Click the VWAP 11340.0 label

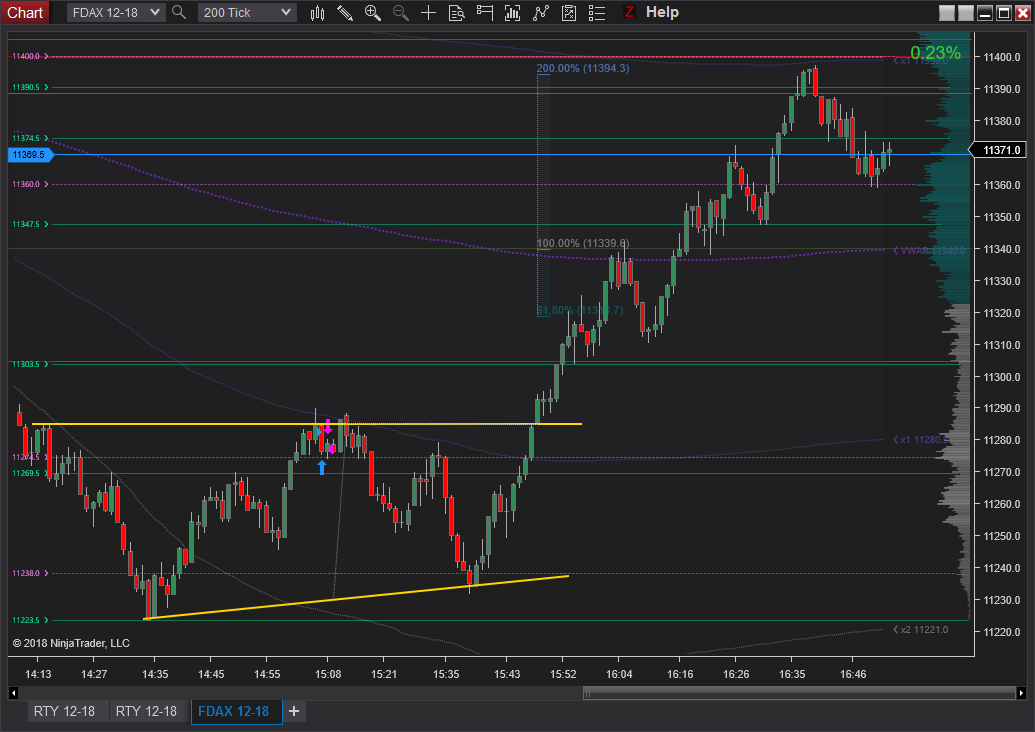(929, 251)
